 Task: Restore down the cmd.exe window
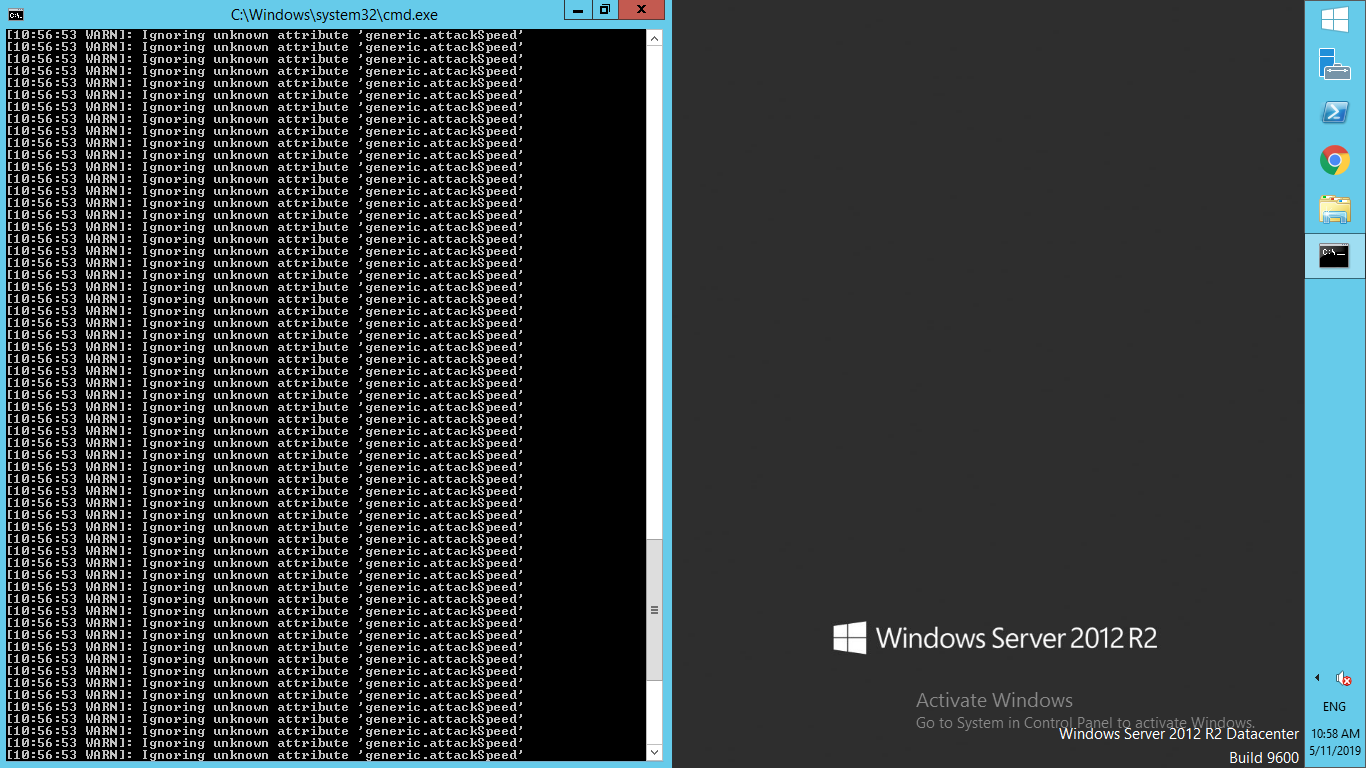click(605, 10)
